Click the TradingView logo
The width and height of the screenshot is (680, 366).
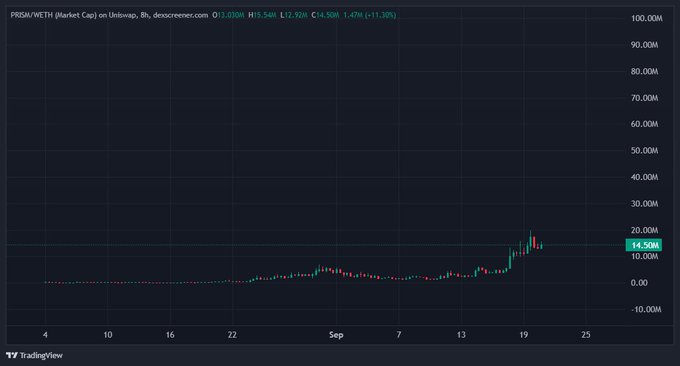point(34,356)
